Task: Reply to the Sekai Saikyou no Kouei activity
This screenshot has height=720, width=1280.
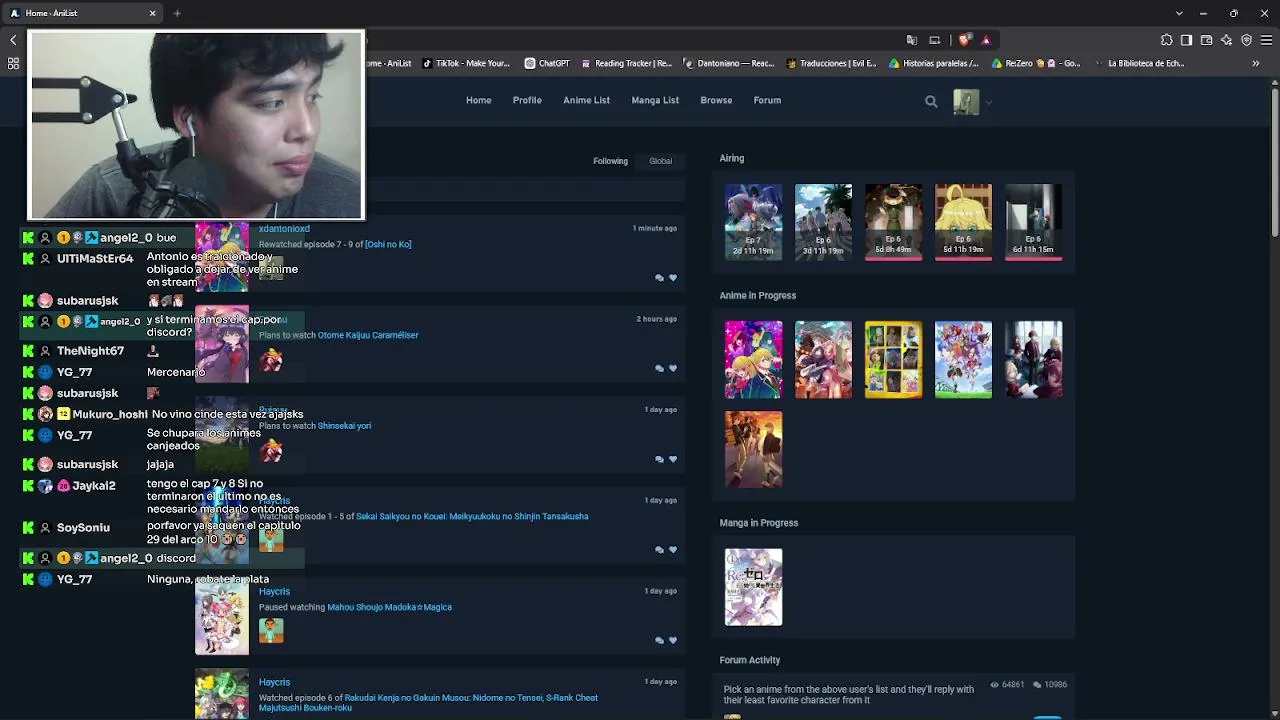Action: (x=659, y=550)
